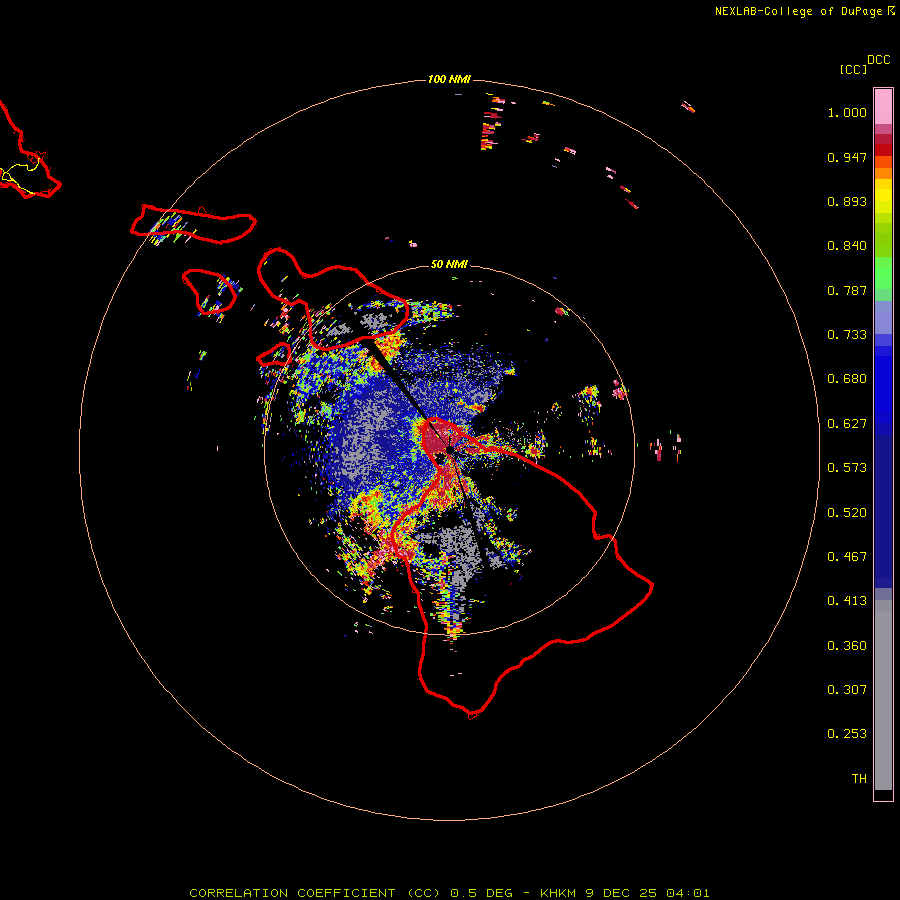Click the 0.253 scale value
The image size is (900, 900).
tap(847, 734)
